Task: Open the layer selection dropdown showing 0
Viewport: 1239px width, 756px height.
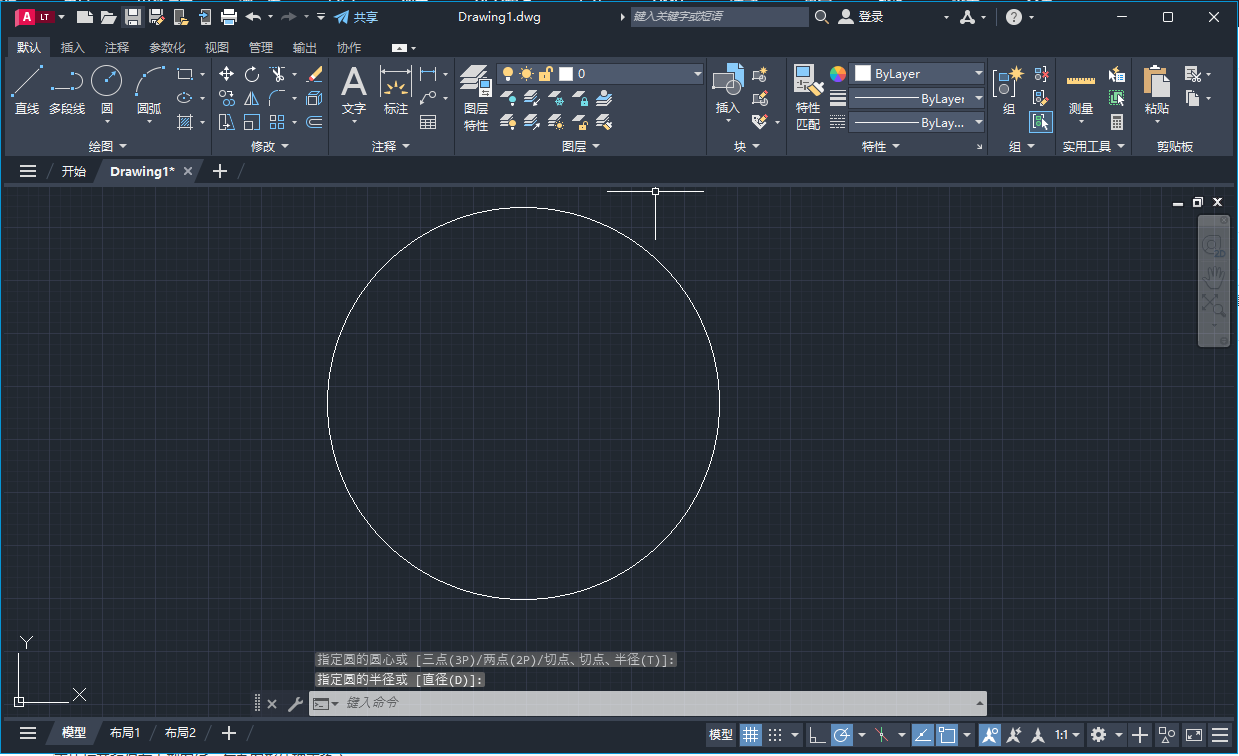Action: pos(697,72)
